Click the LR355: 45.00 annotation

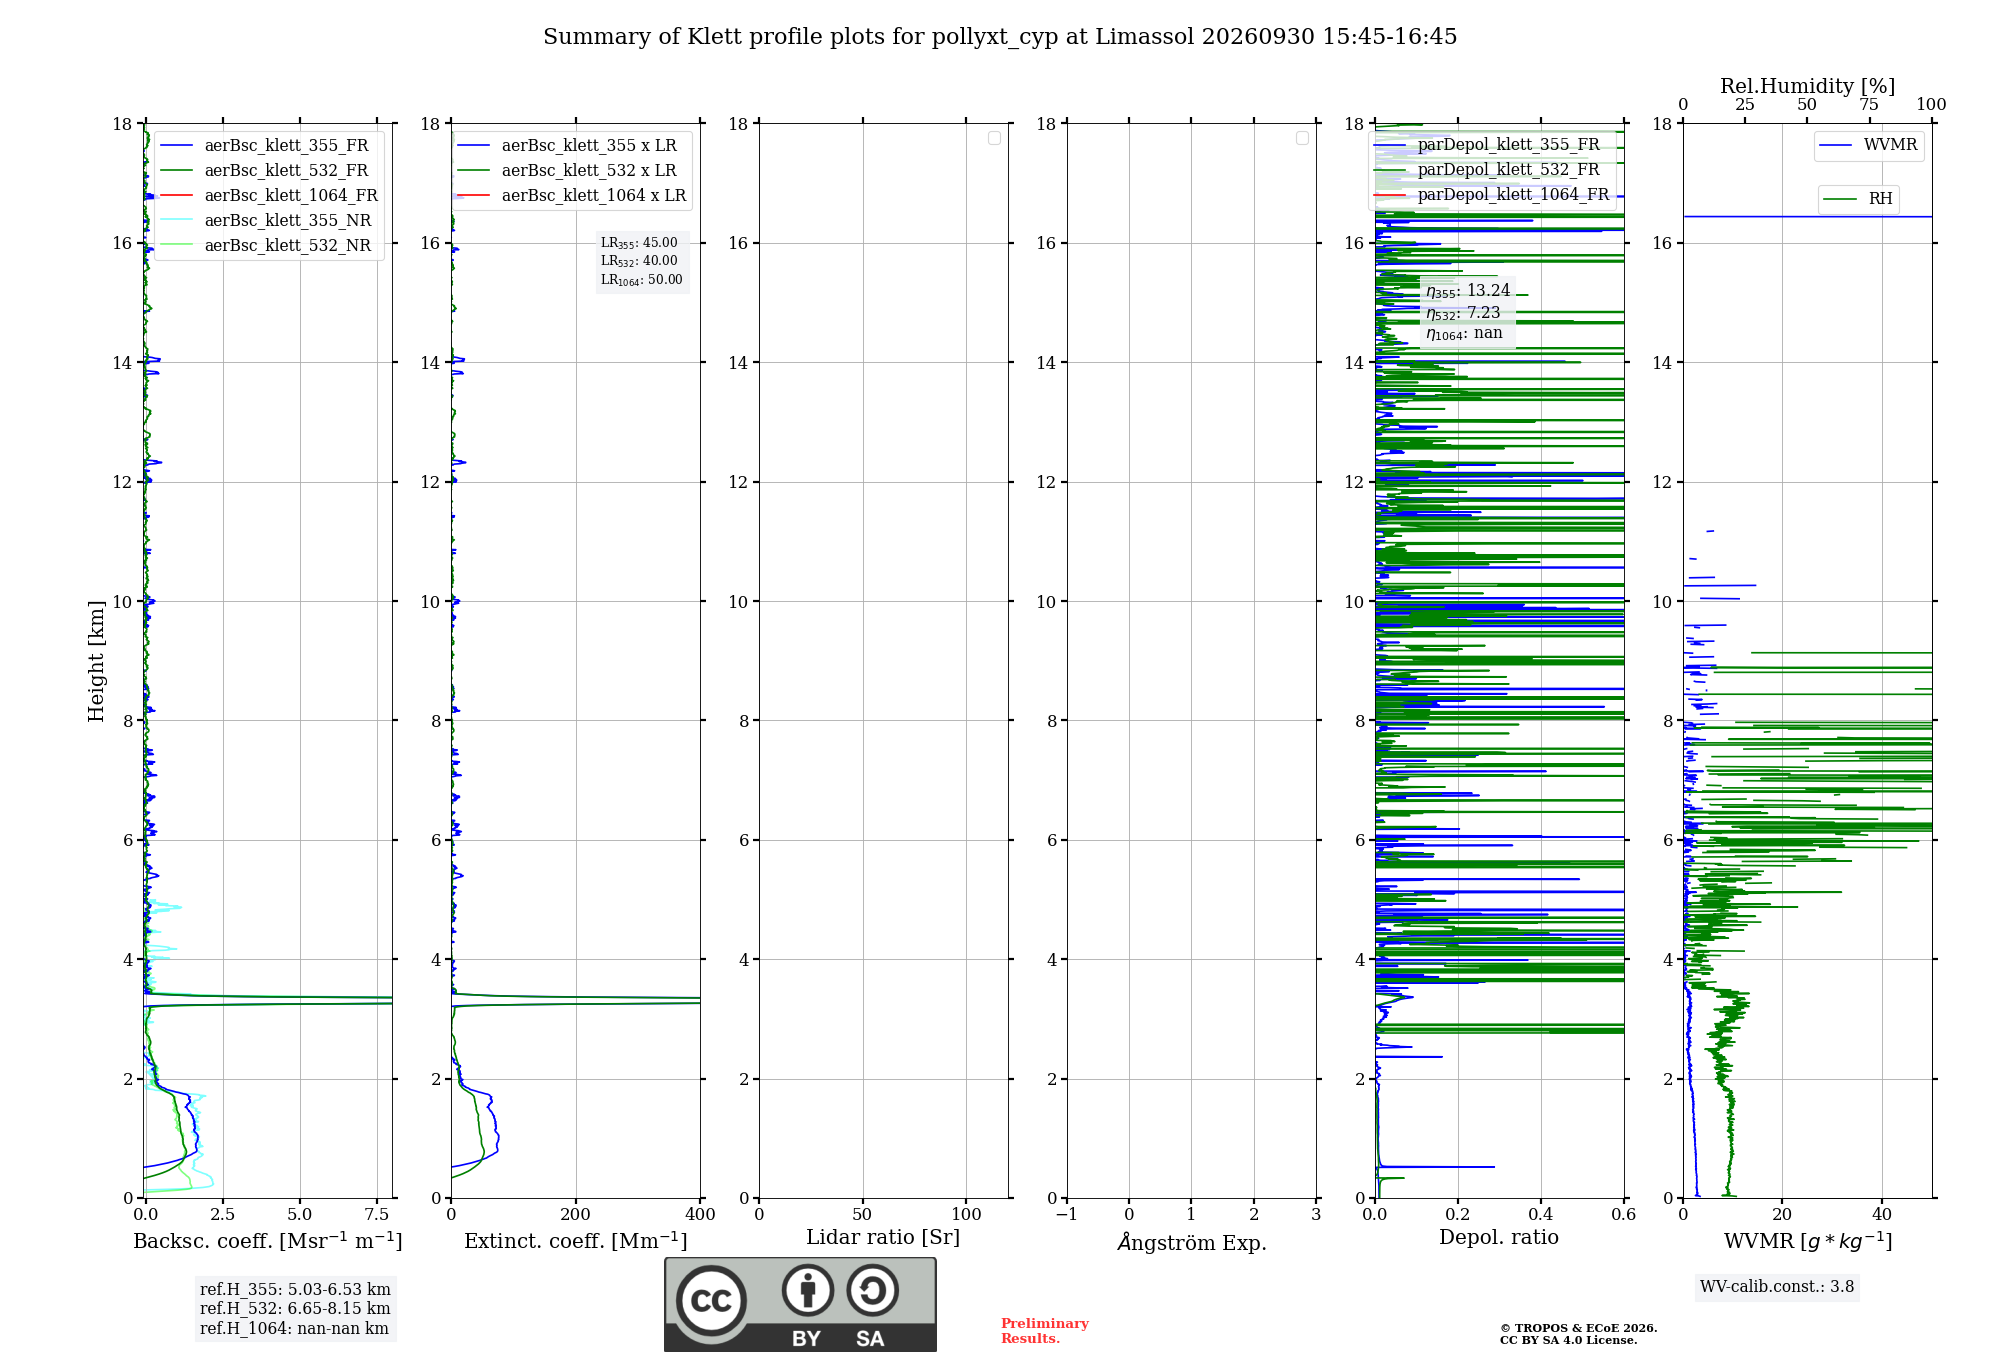pos(639,243)
